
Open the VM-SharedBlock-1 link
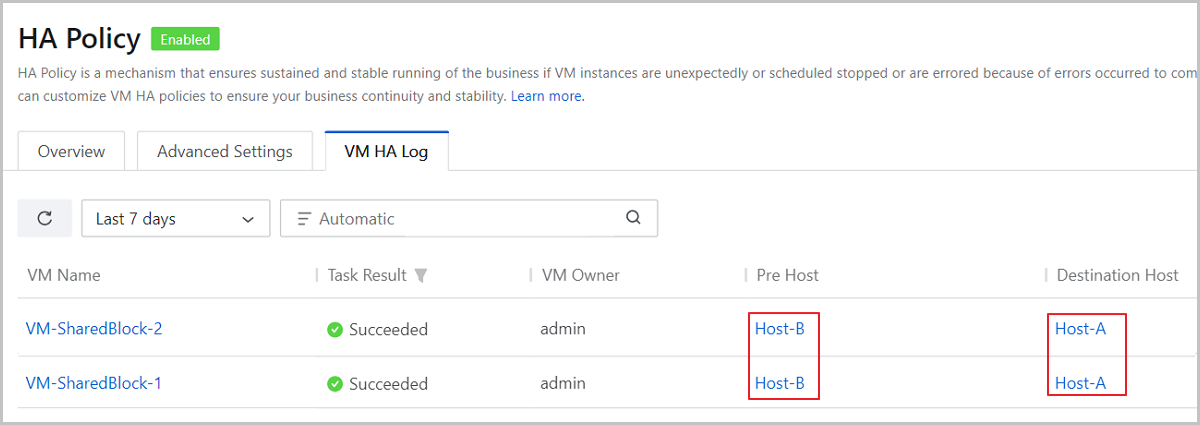coord(94,383)
